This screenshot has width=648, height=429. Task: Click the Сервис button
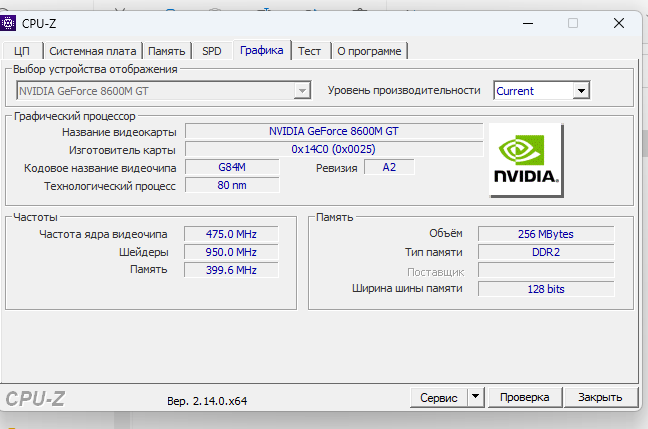pyautogui.click(x=439, y=398)
